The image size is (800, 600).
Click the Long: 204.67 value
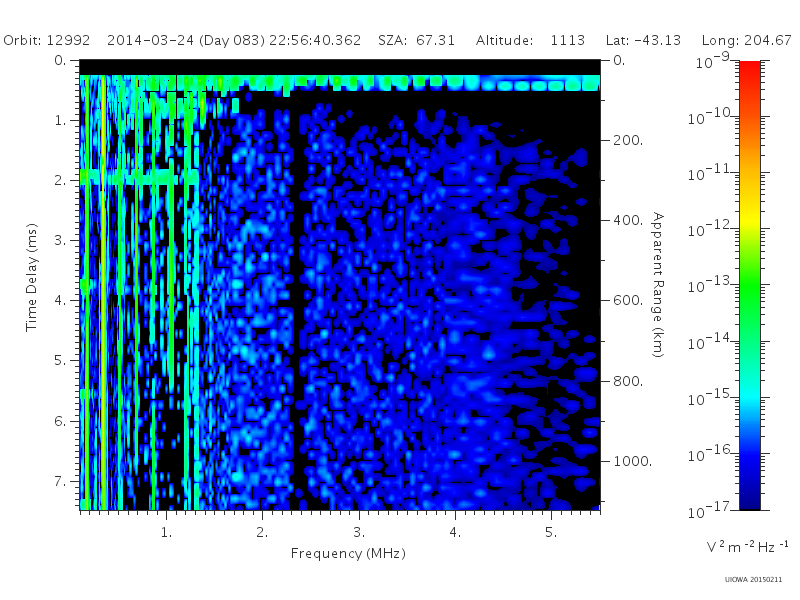pyautogui.click(x=746, y=40)
